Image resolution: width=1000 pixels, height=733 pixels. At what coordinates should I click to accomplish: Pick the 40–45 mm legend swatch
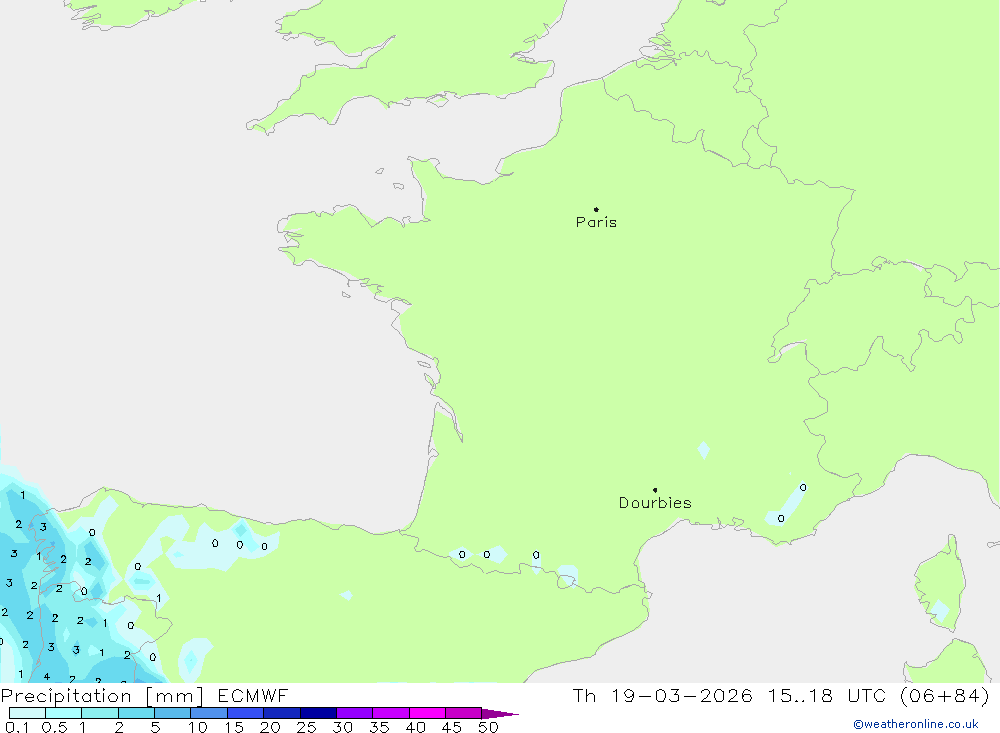pyautogui.click(x=427, y=713)
